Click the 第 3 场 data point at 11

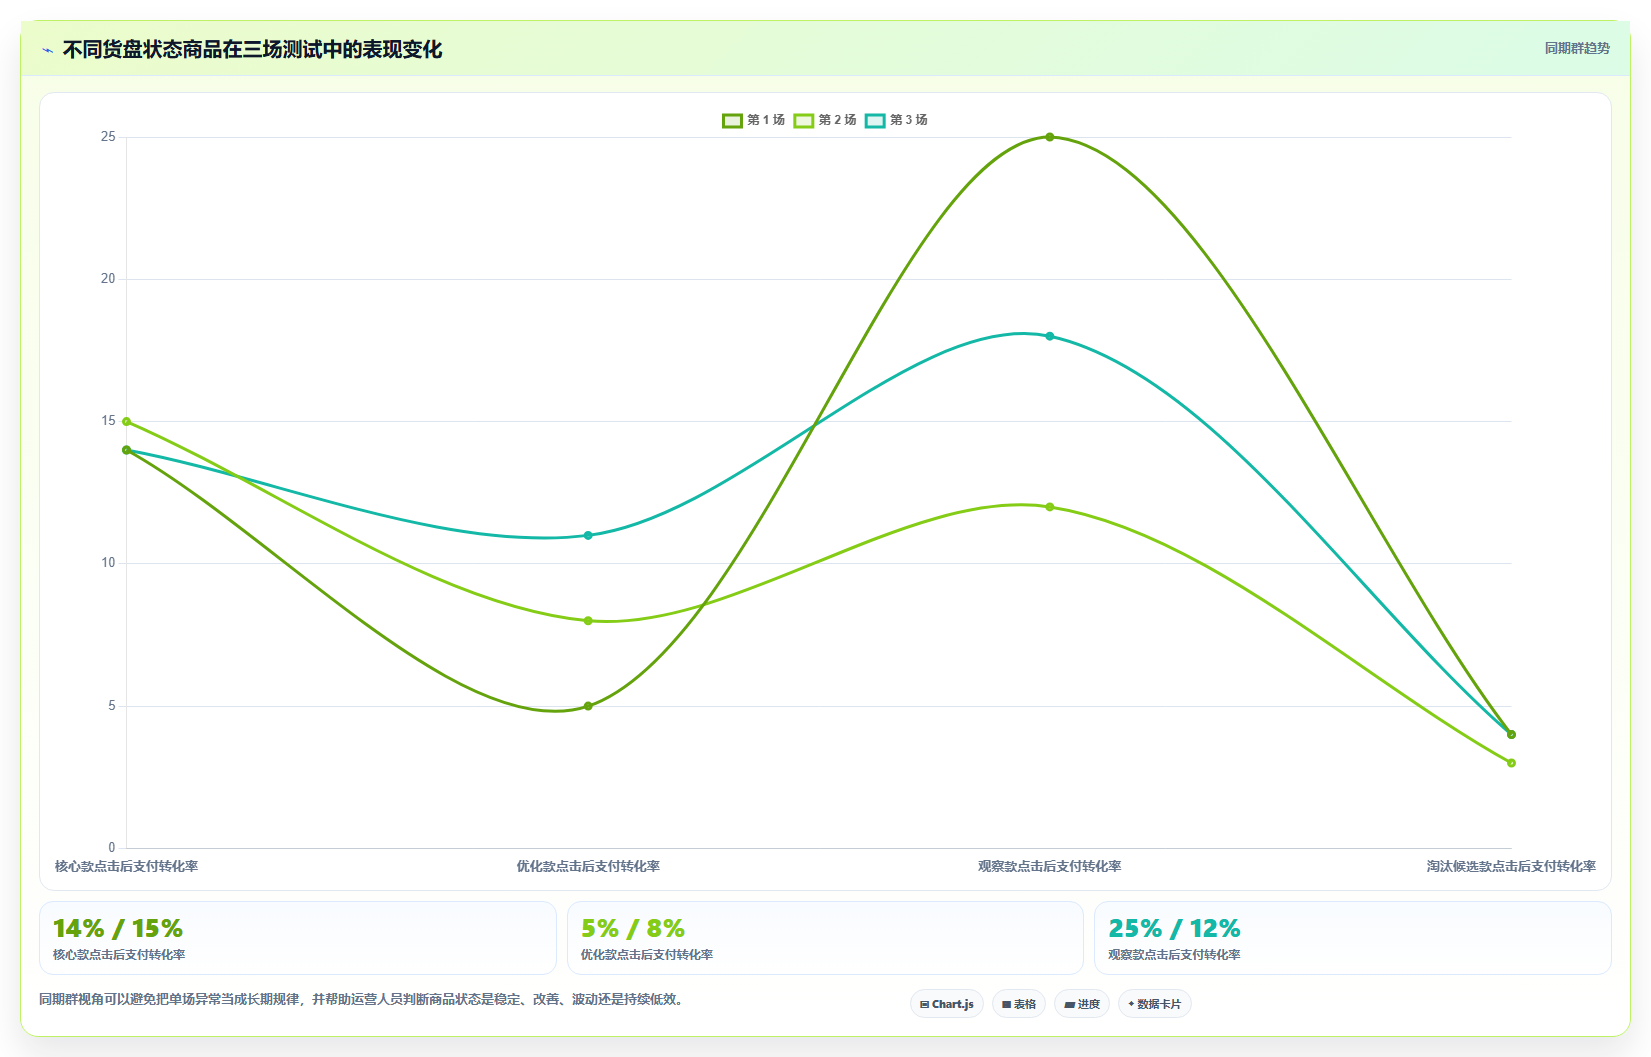point(588,535)
